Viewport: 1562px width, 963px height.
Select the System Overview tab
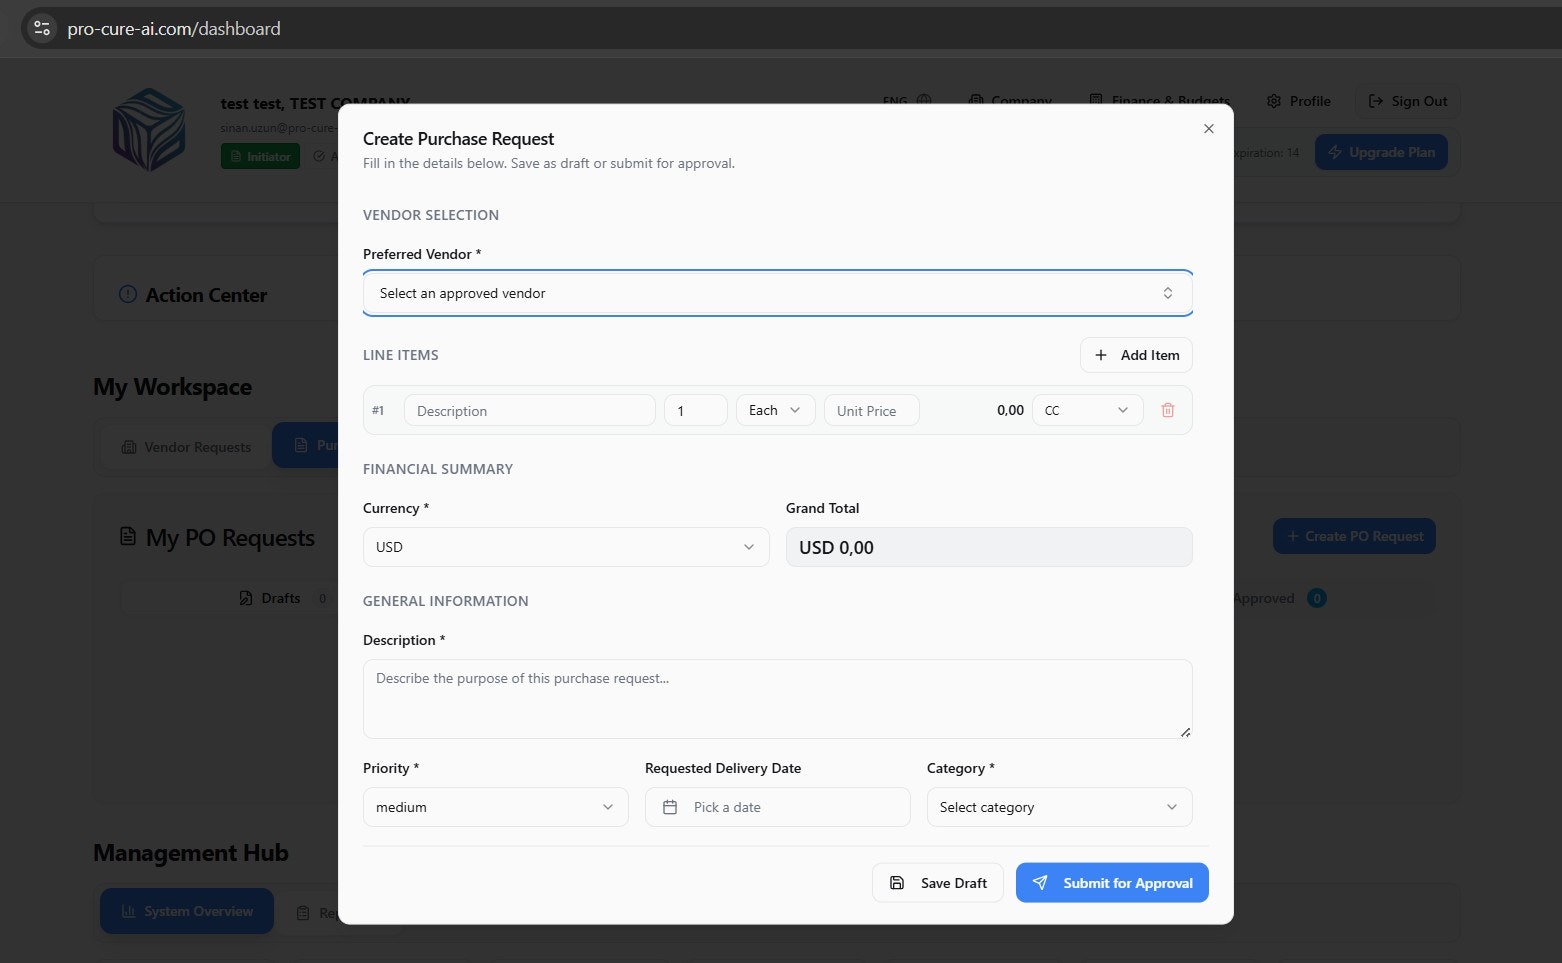[186, 911]
